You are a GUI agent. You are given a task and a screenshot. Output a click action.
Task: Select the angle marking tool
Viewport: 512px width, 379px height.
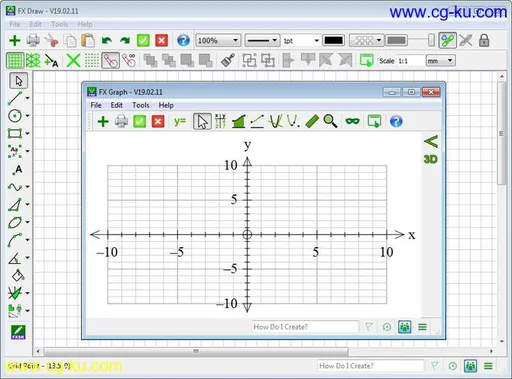(15, 258)
